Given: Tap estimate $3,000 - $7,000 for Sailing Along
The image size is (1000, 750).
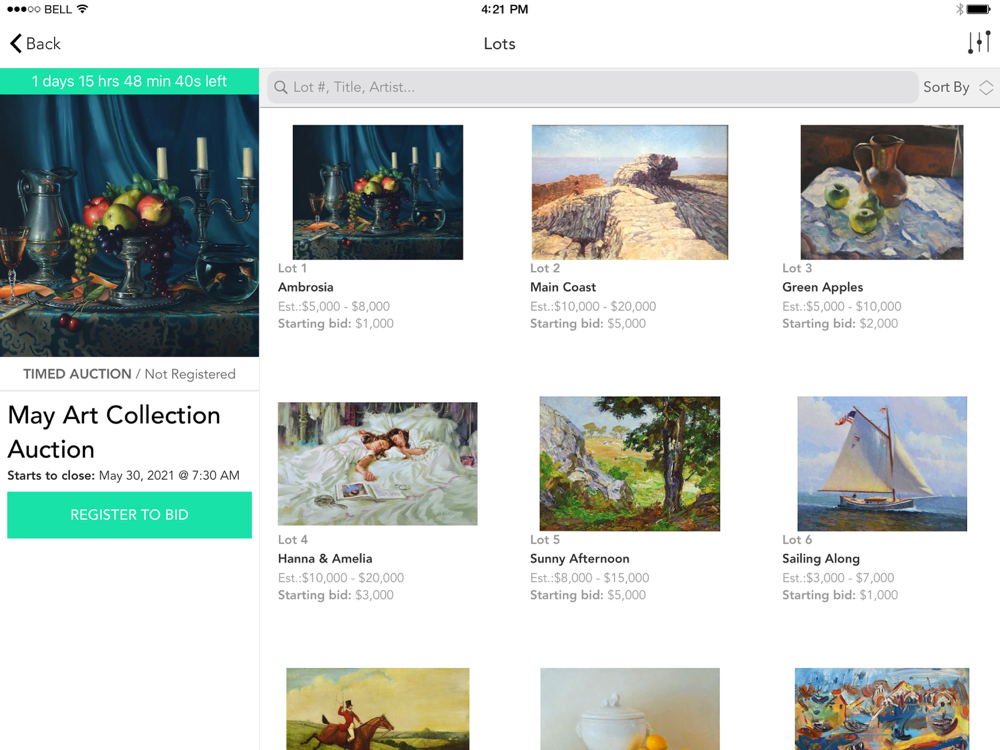Looking at the screenshot, I should (838, 578).
